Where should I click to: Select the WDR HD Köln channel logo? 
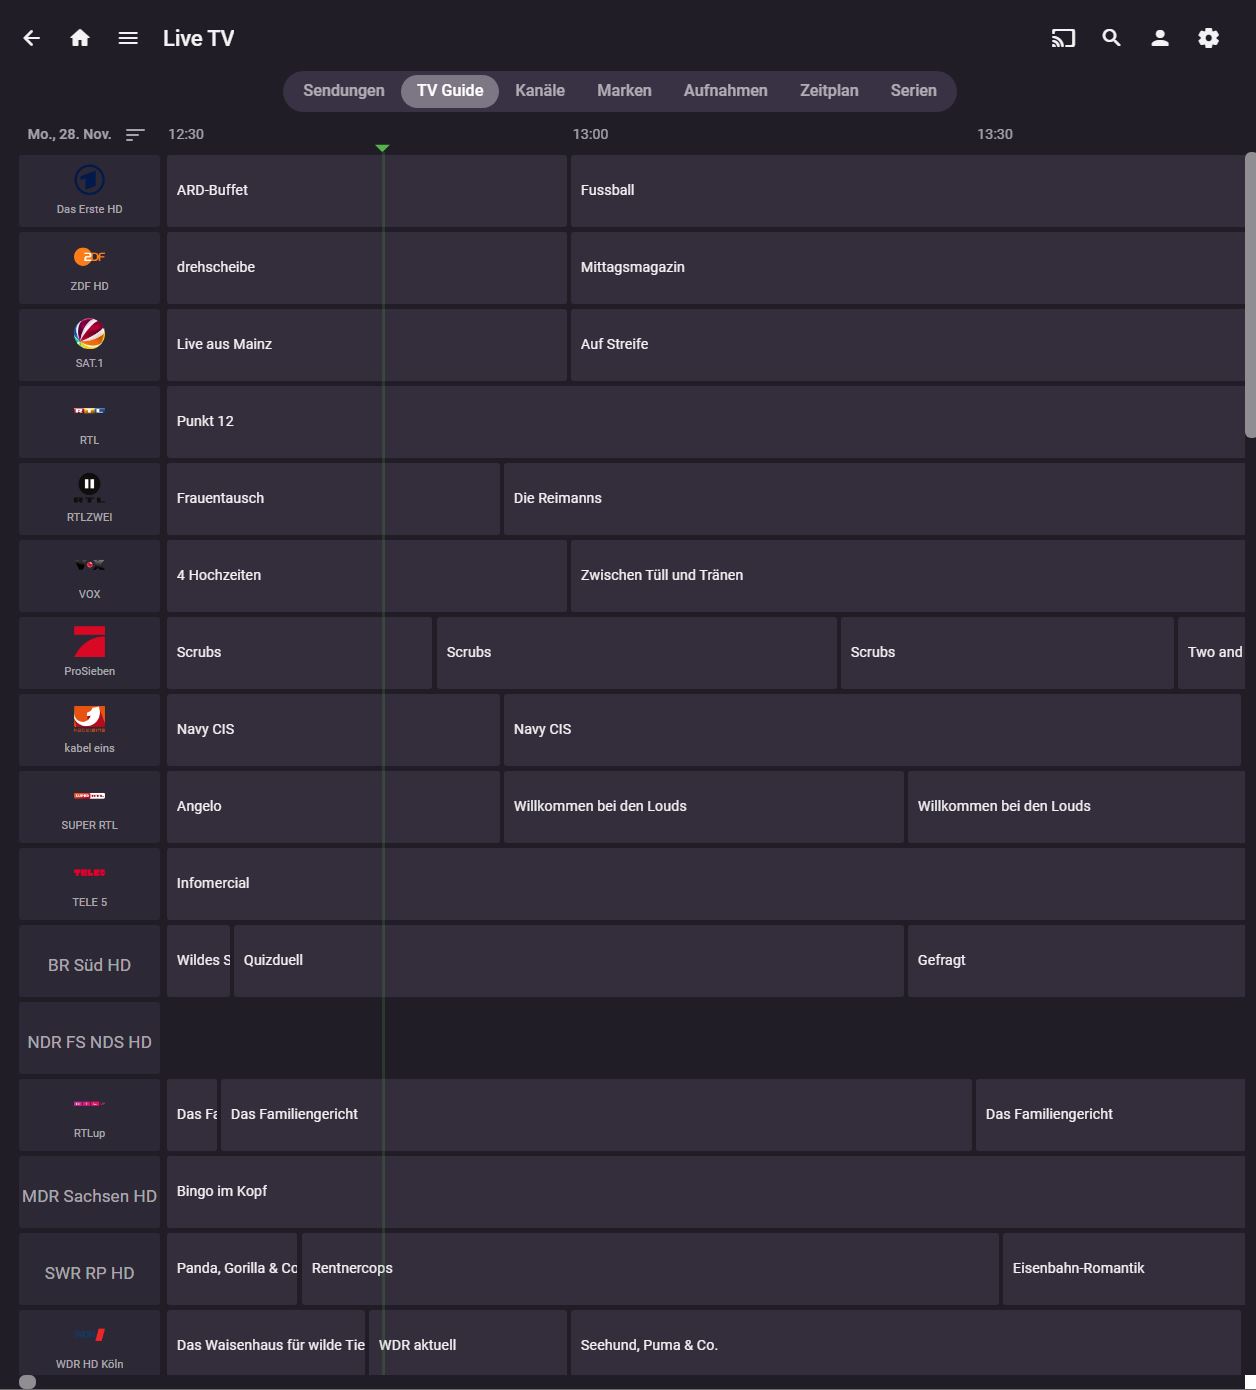pyautogui.click(x=90, y=1335)
